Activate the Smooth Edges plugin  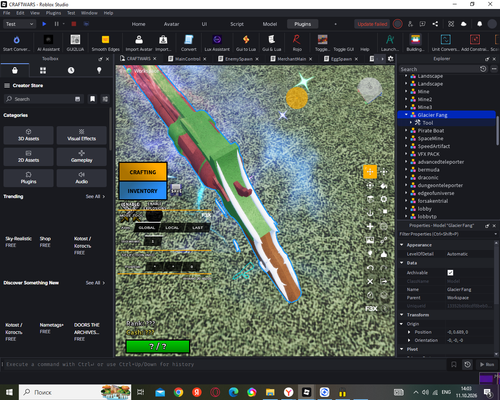(x=105, y=43)
